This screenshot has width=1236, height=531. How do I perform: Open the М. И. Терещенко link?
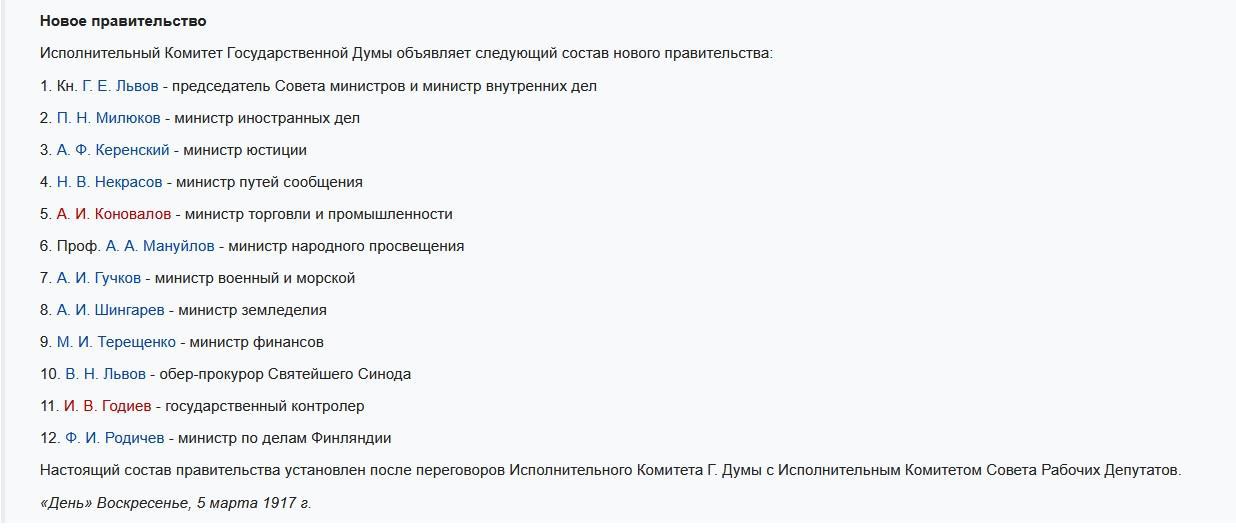point(116,342)
